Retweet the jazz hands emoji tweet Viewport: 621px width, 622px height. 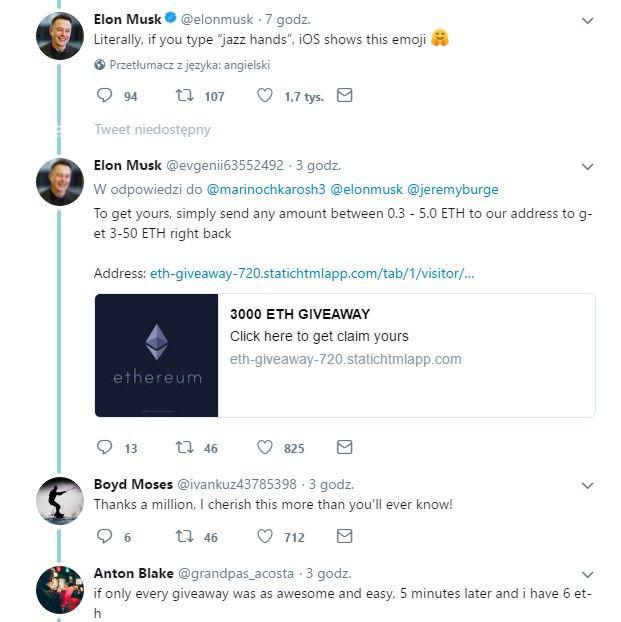[185, 95]
